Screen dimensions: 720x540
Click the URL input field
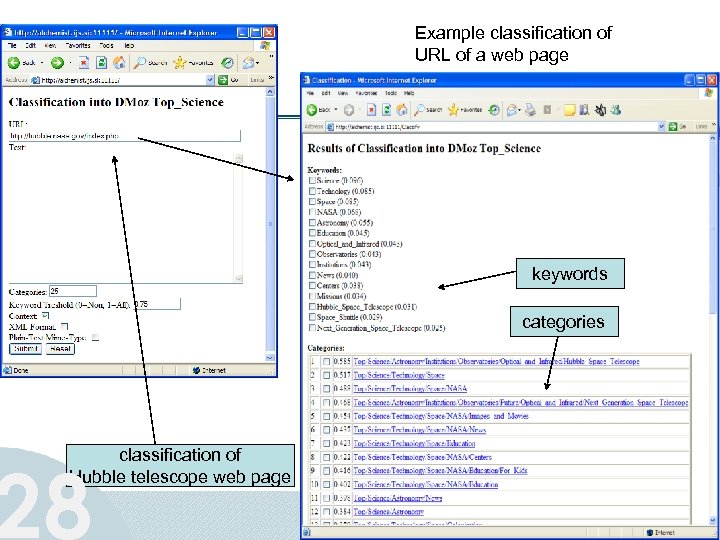[124, 136]
